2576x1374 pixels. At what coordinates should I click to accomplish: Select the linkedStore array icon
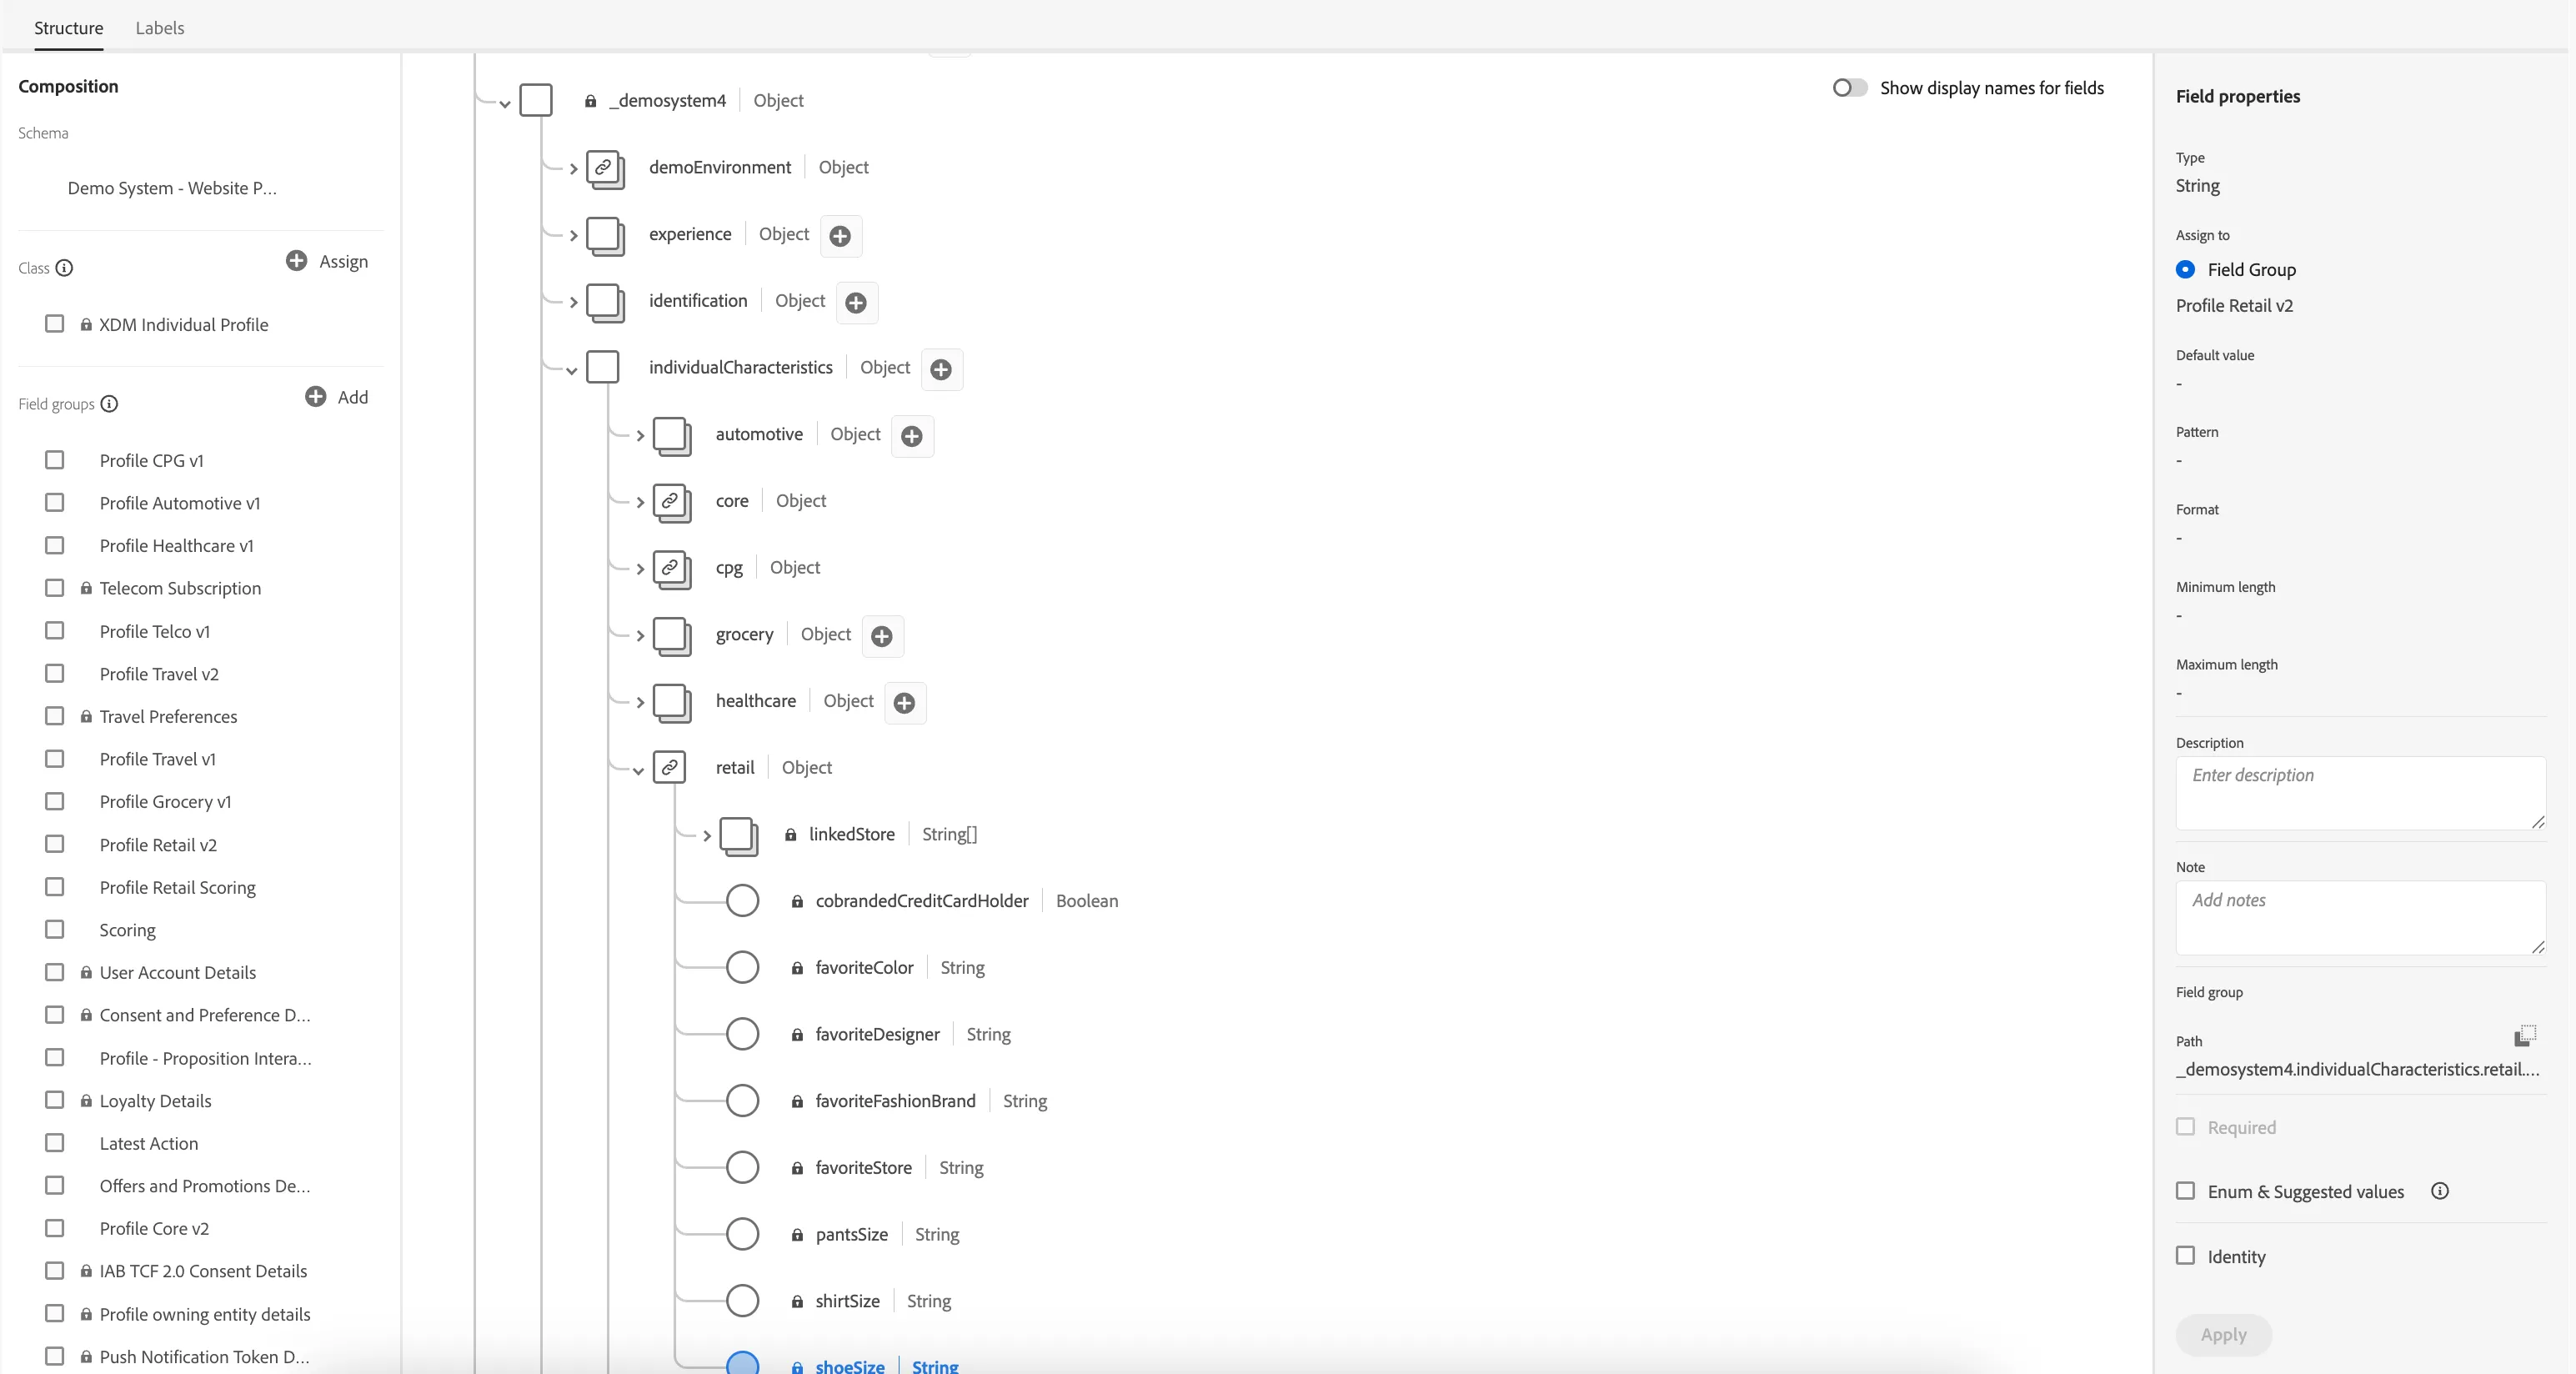point(739,836)
